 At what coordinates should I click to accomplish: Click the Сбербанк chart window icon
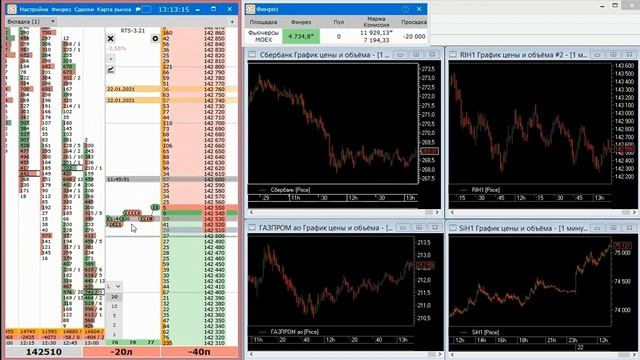click(252, 55)
